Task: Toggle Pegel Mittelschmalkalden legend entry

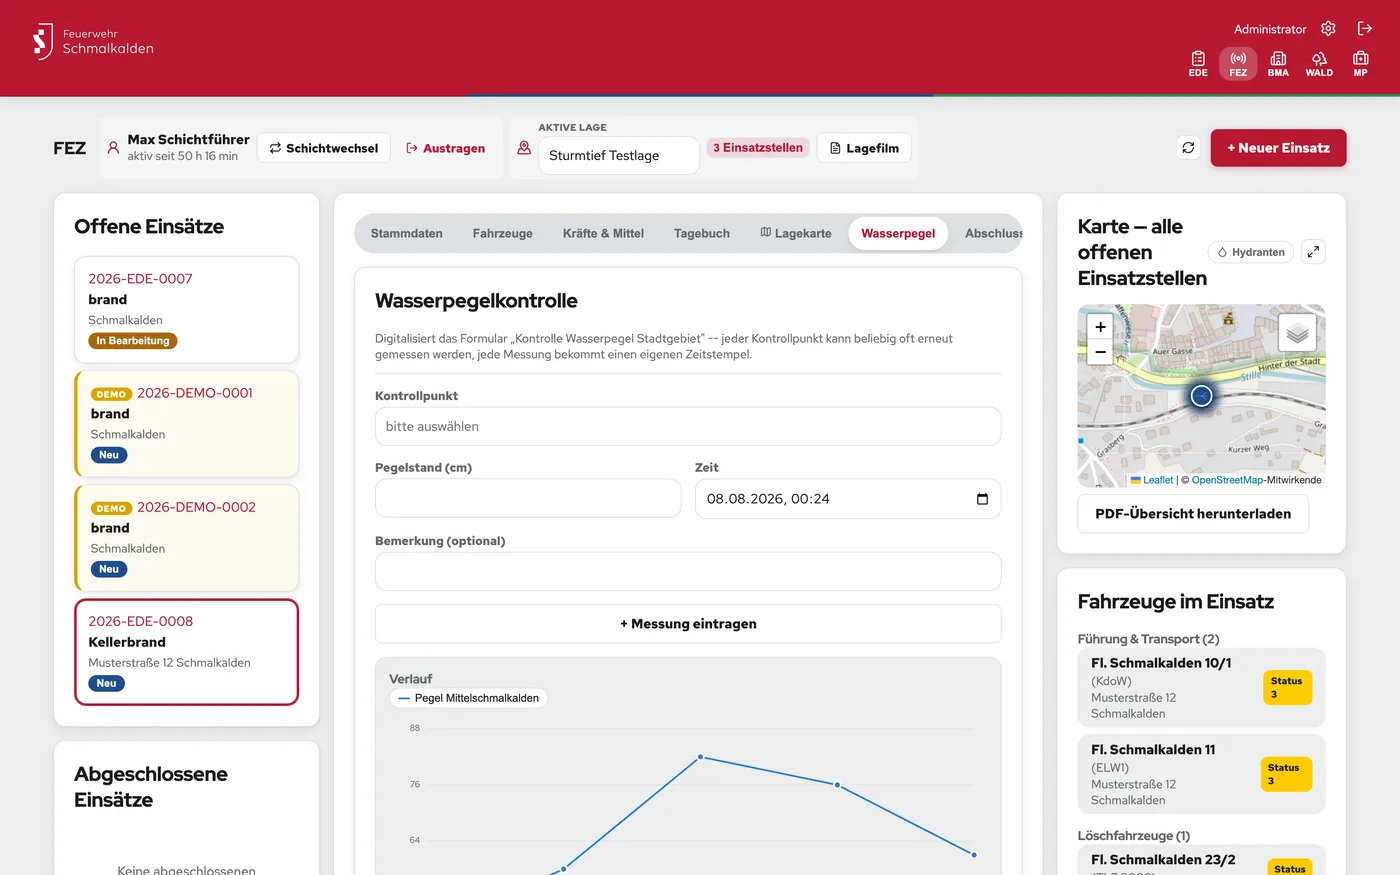Action: [x=468, y=698]
